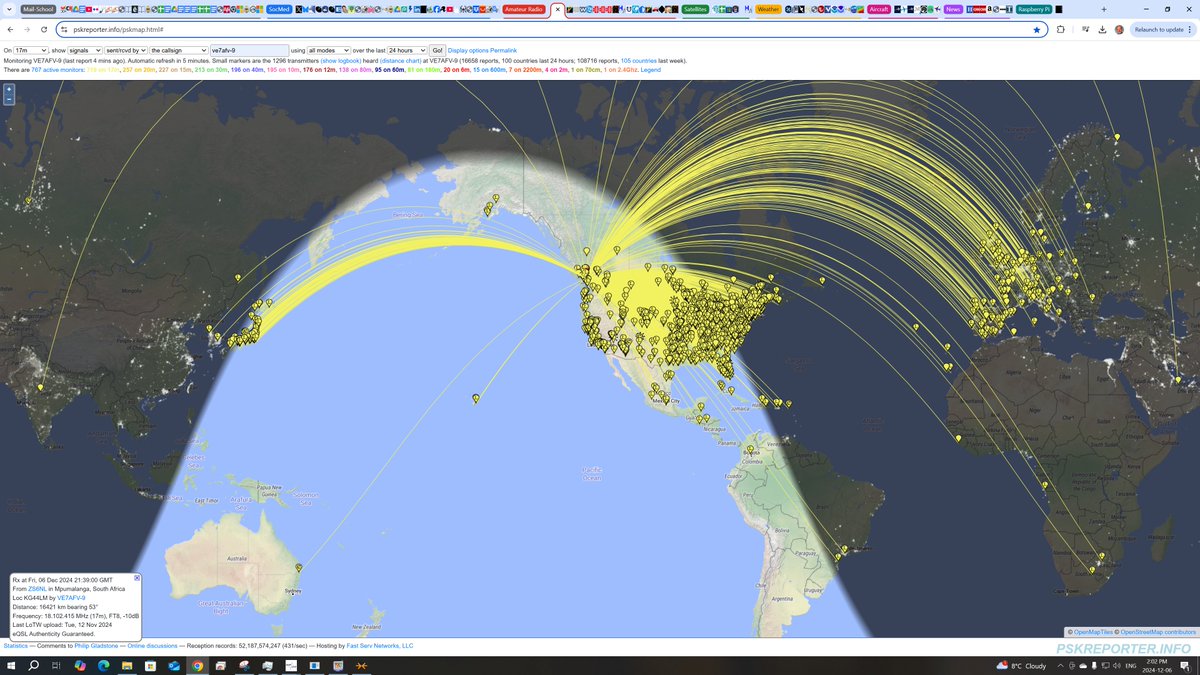Open the browser downloads icon

tap(1102, 30)
